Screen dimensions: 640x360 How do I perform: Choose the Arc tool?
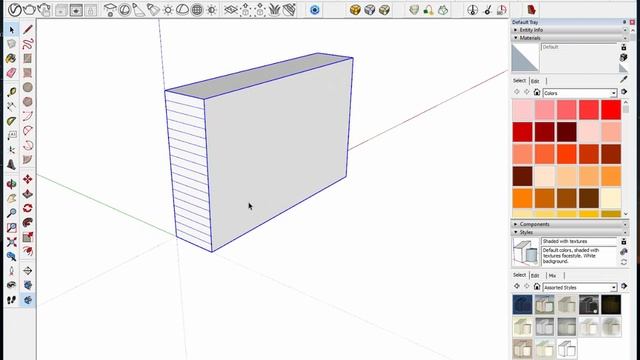click(x=28, y=116)
